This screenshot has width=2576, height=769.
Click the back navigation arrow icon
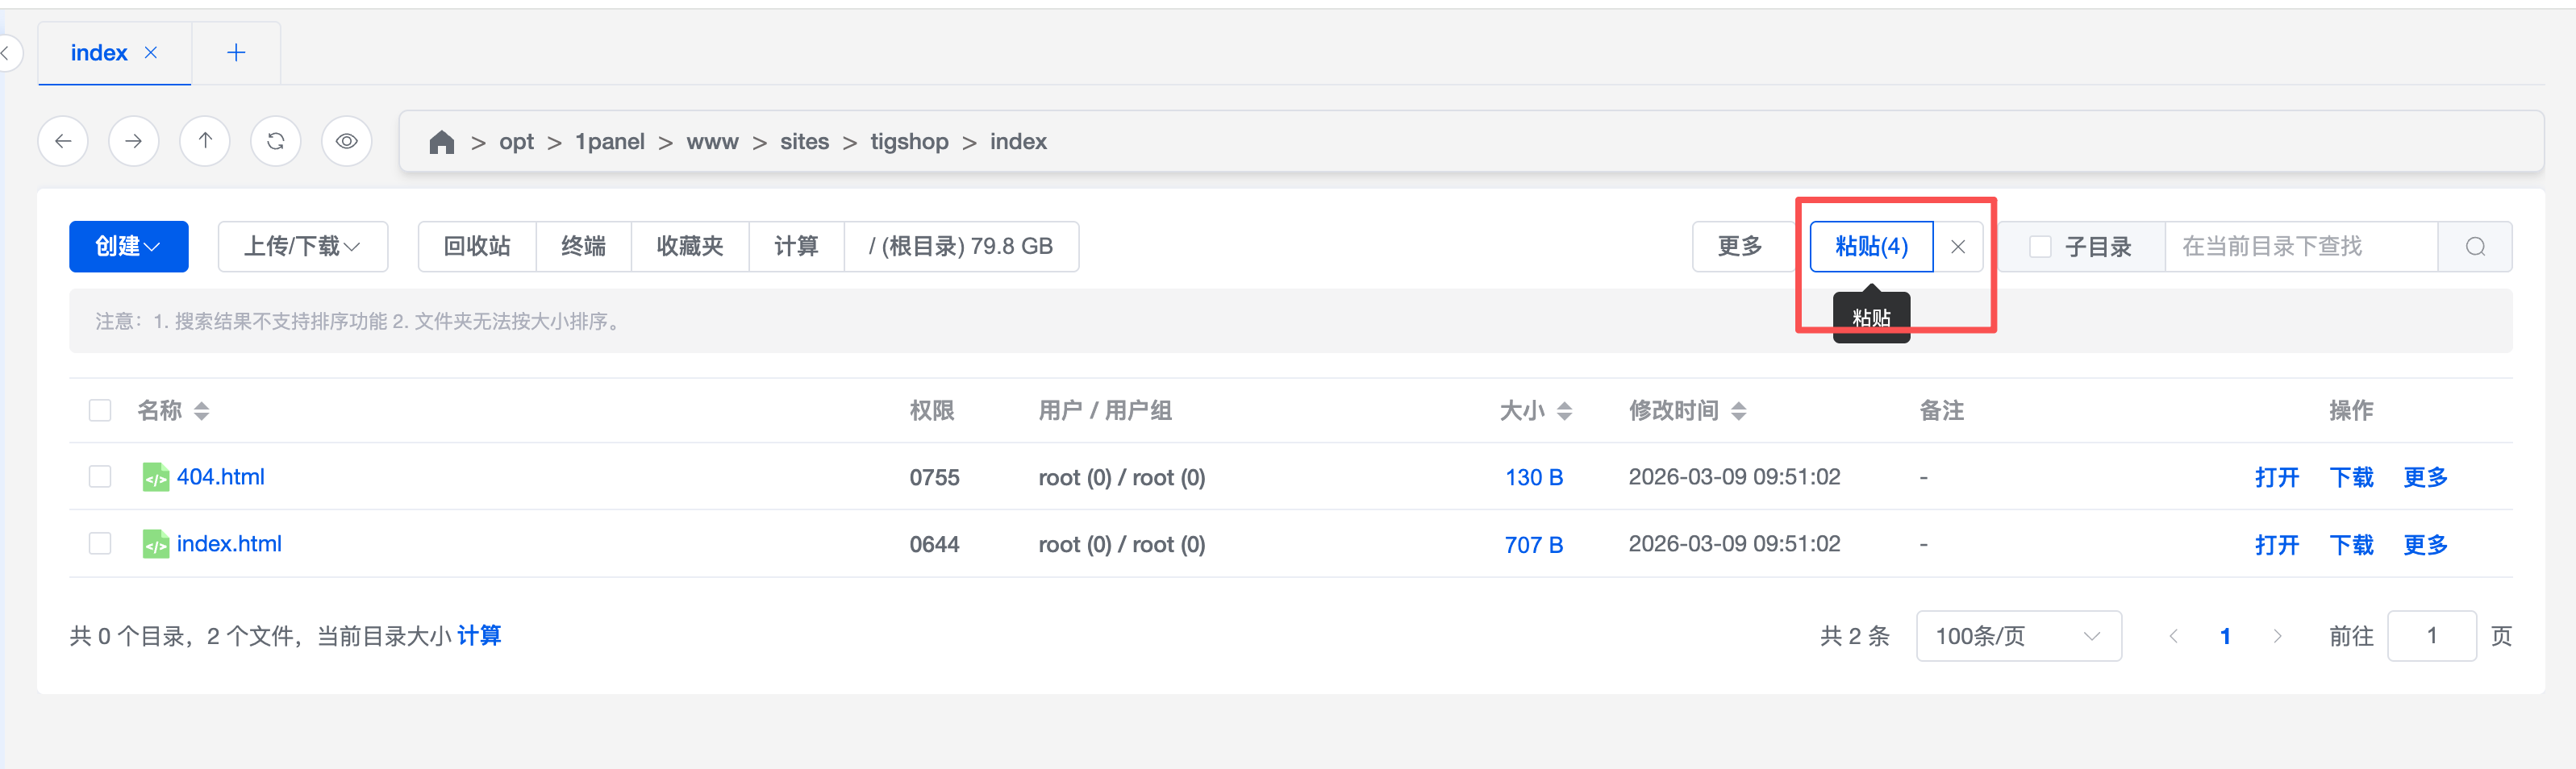click(x=63, y=141)
